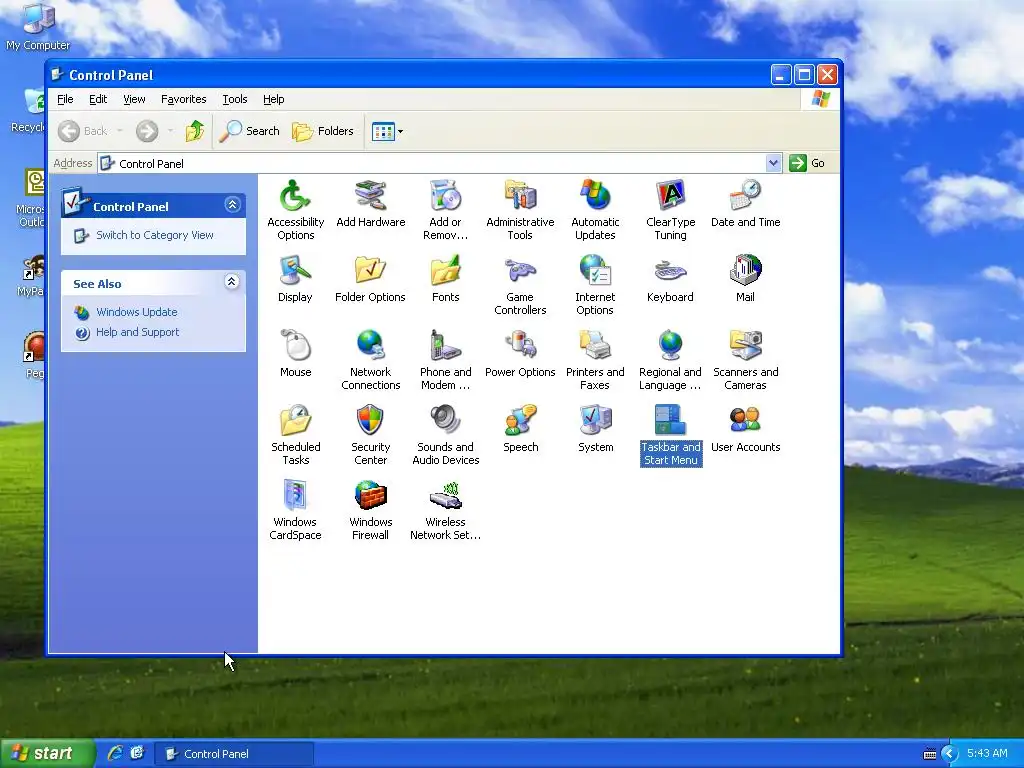Select the Folder Options icon
The width and height of the screenshot is (1024, 768).
pos(370,279)
